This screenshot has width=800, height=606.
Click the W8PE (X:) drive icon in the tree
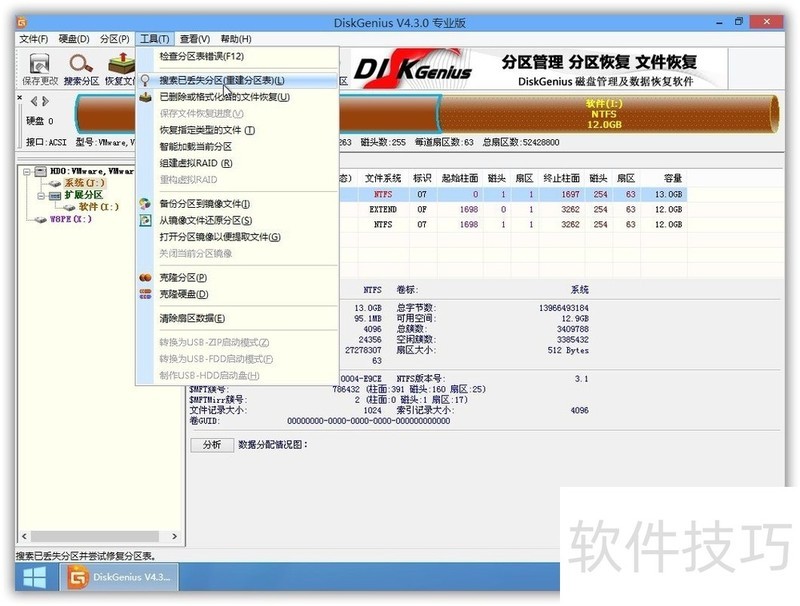40,220
